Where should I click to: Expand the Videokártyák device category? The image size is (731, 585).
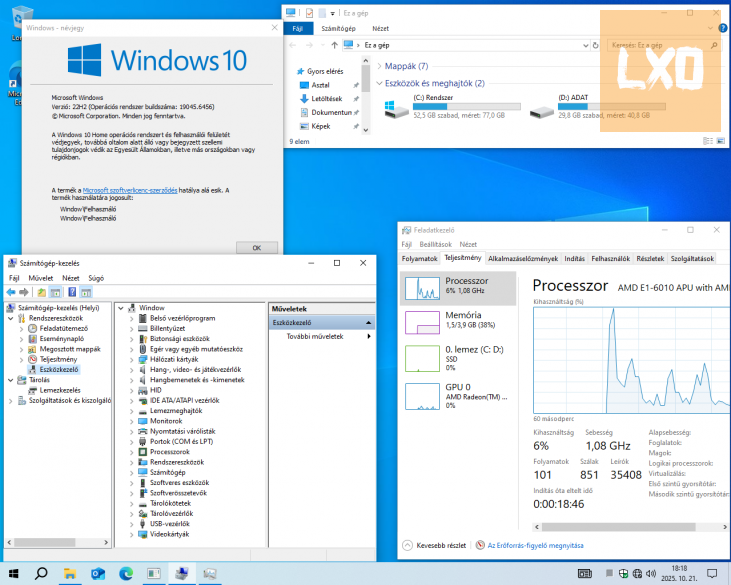(x=131, y=535)
